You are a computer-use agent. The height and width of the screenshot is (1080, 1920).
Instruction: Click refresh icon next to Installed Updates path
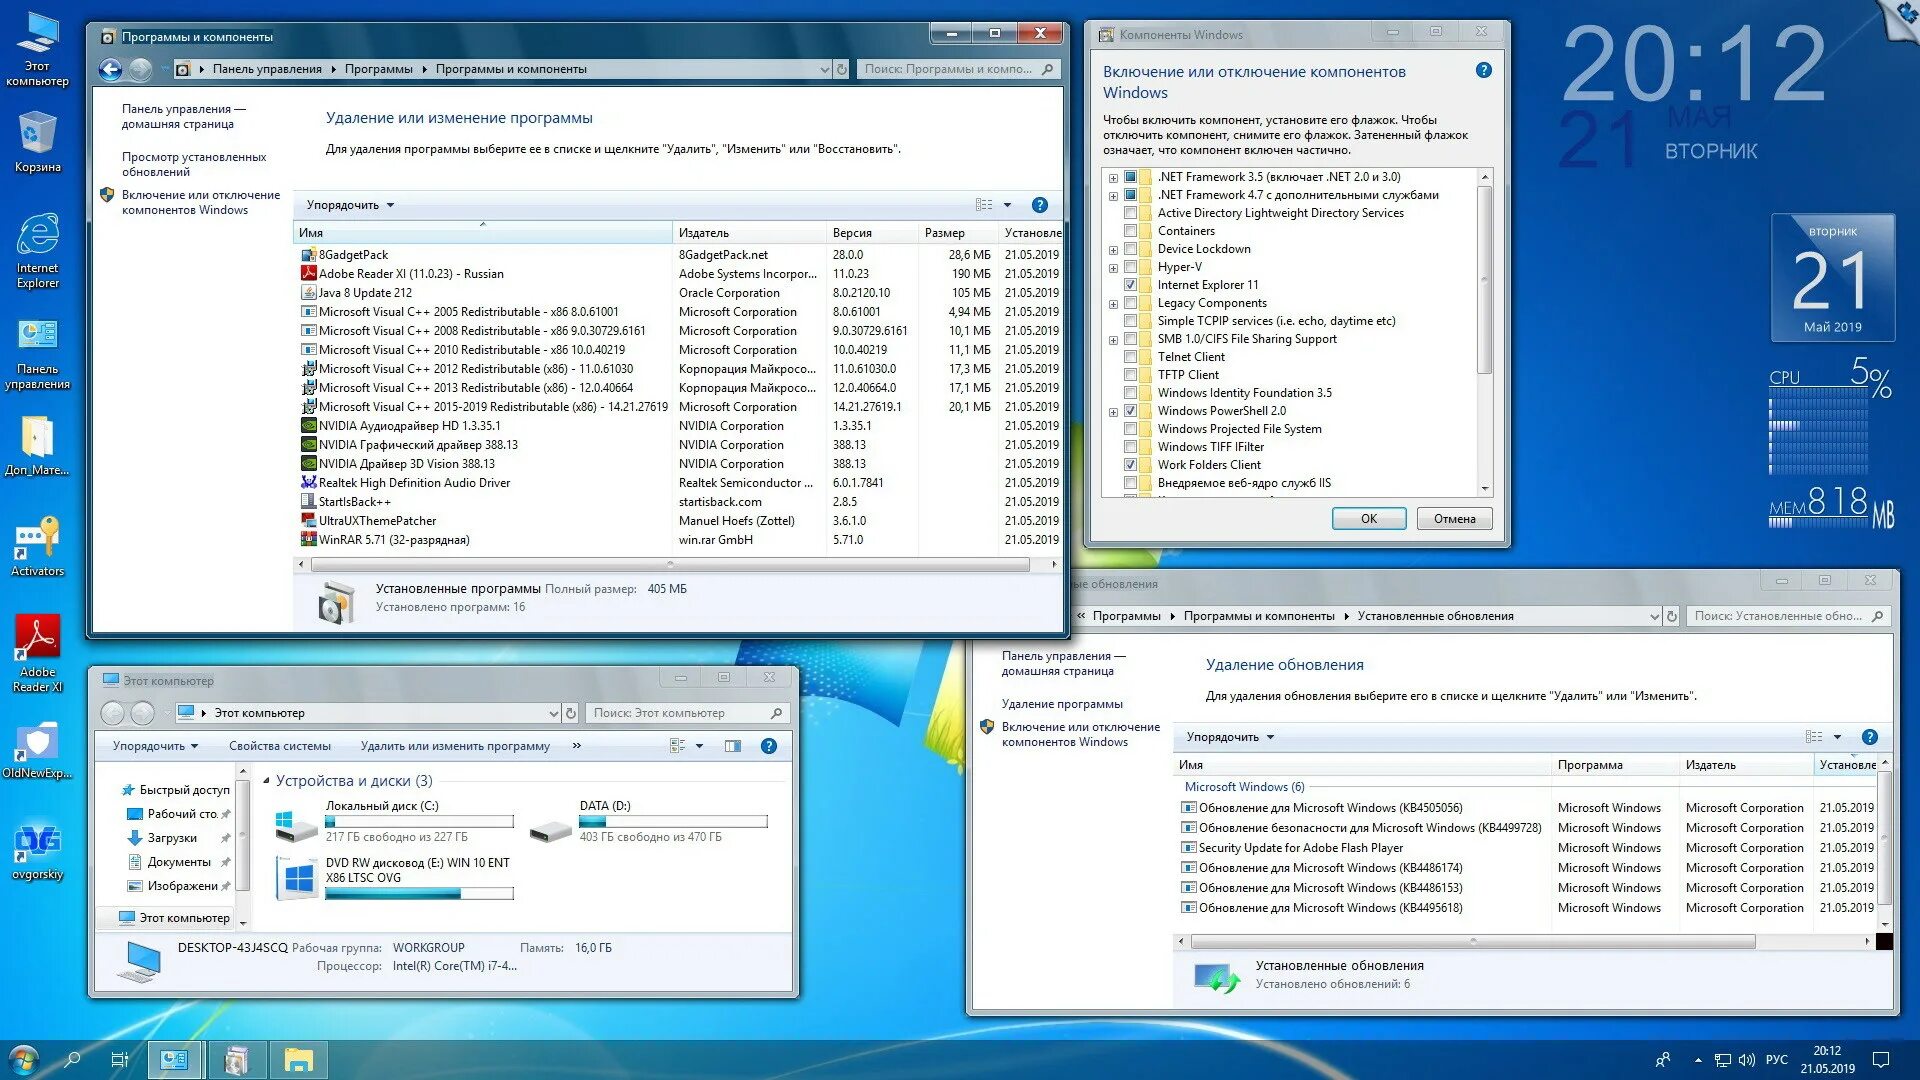[x=1671, y=616]
